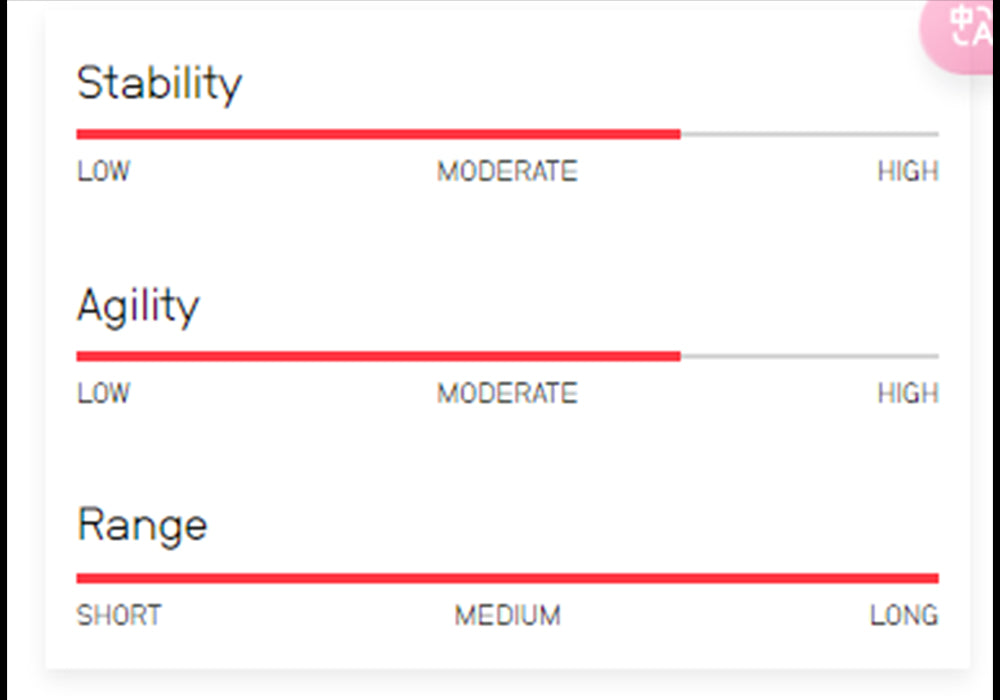Click the red Stability bar
The height and width of the screenshot is (700, 1000).
[379, 134]
